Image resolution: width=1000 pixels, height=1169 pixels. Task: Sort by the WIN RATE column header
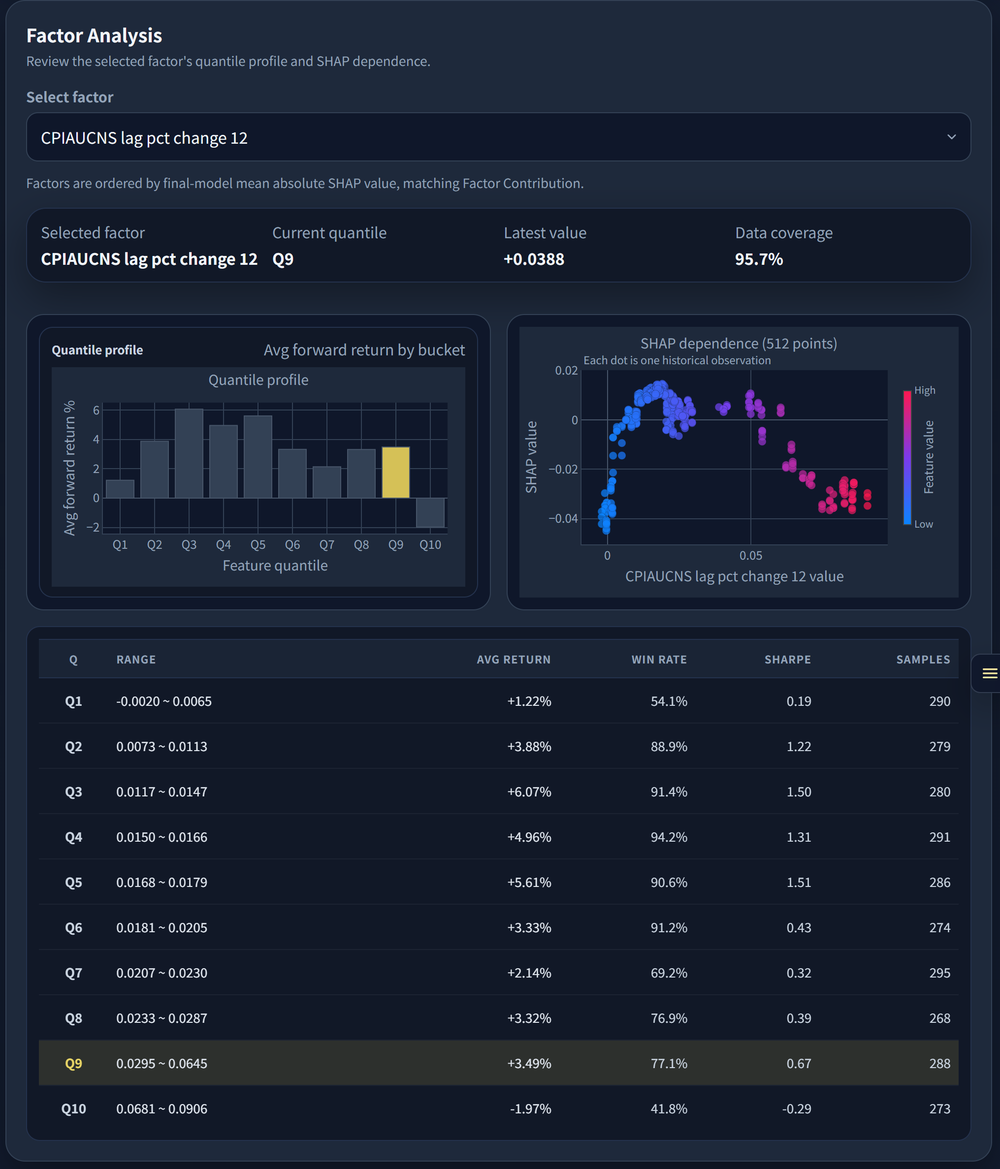(x=659, y=660)
